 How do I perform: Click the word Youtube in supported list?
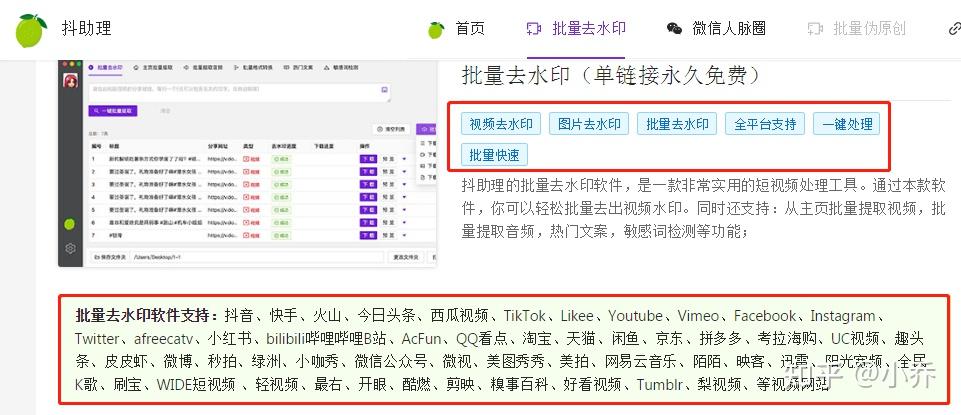click(x=635, y=316)
